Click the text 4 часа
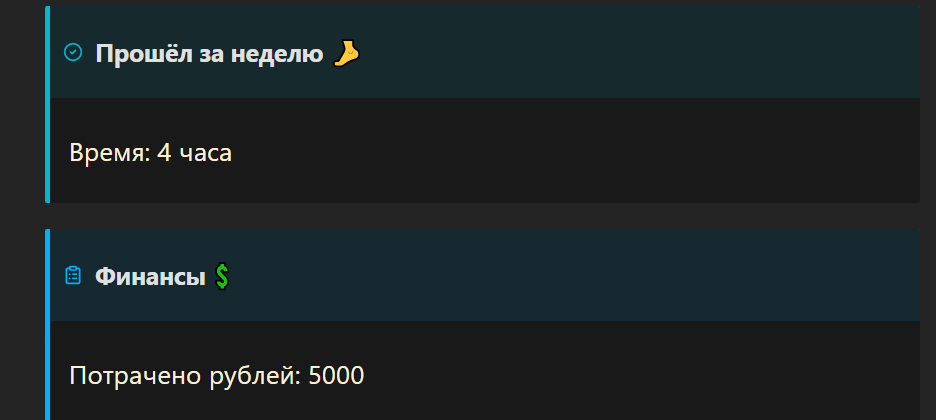Viewport: 936px width, 420px height. 195,153
